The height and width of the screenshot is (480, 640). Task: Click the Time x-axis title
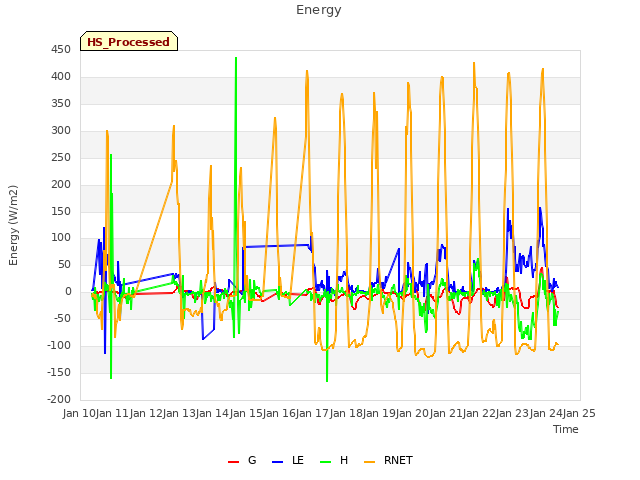[566, 429]
